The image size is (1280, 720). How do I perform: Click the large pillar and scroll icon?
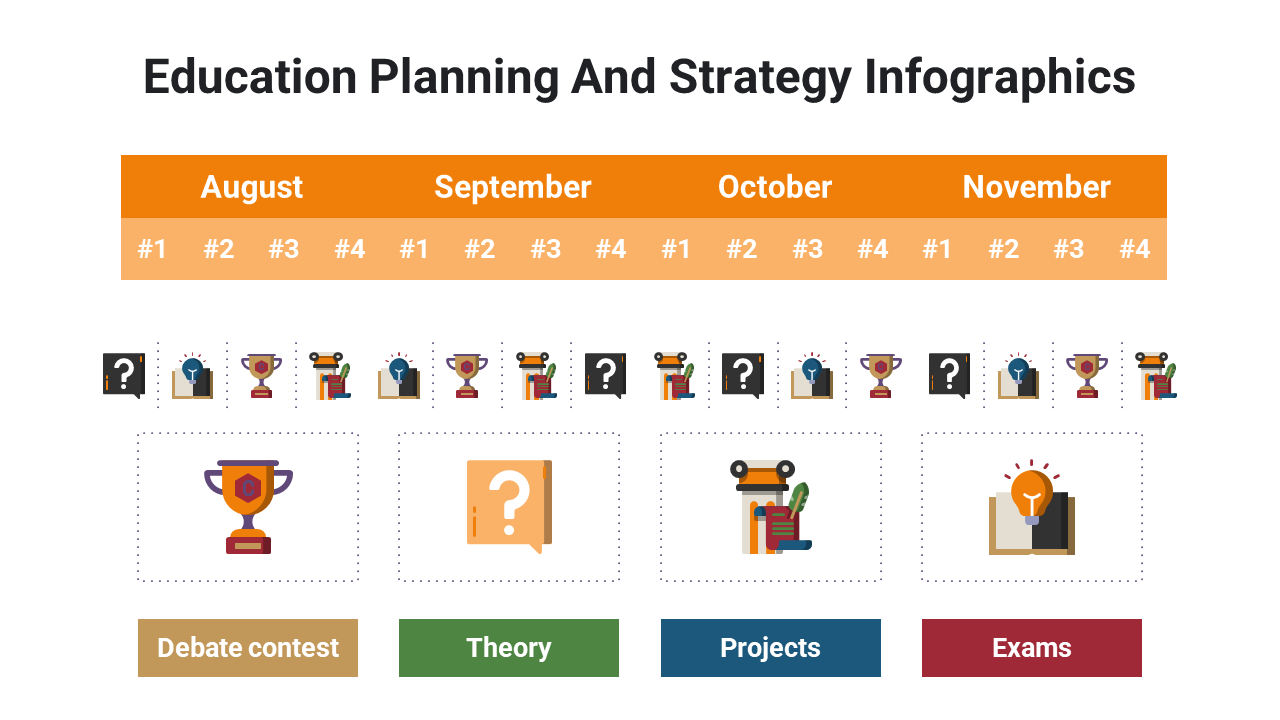click(770, 506)
